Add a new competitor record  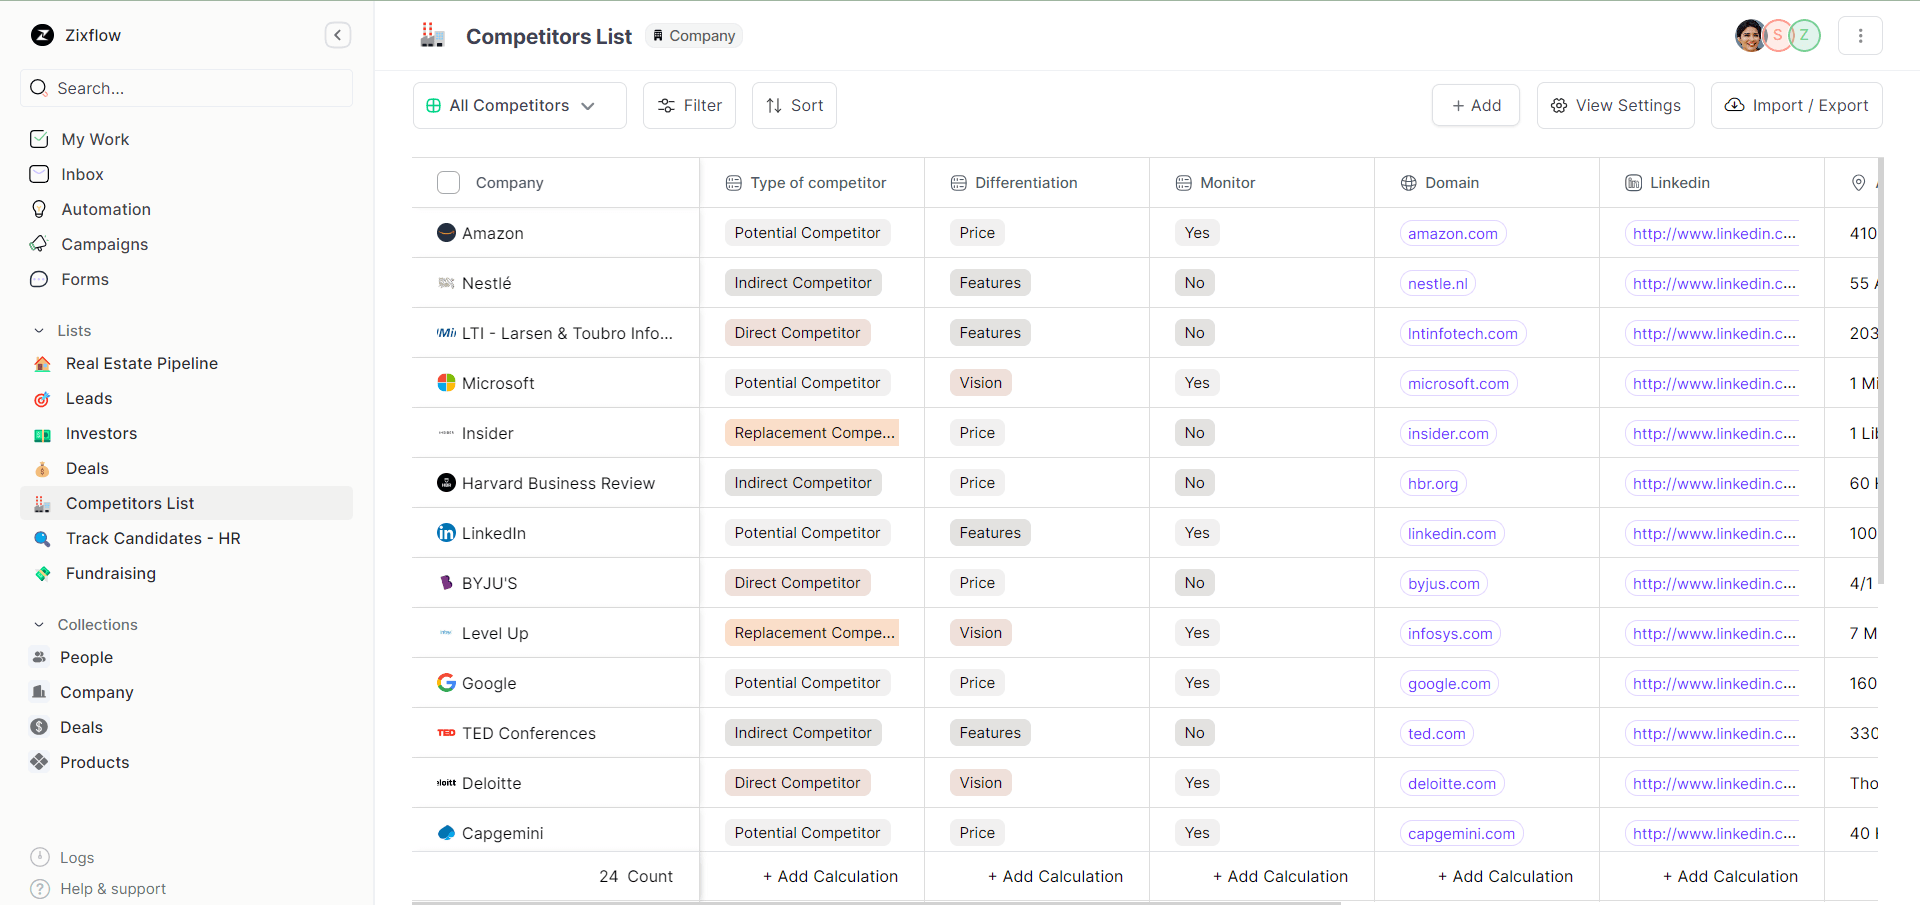[1475, 105]
